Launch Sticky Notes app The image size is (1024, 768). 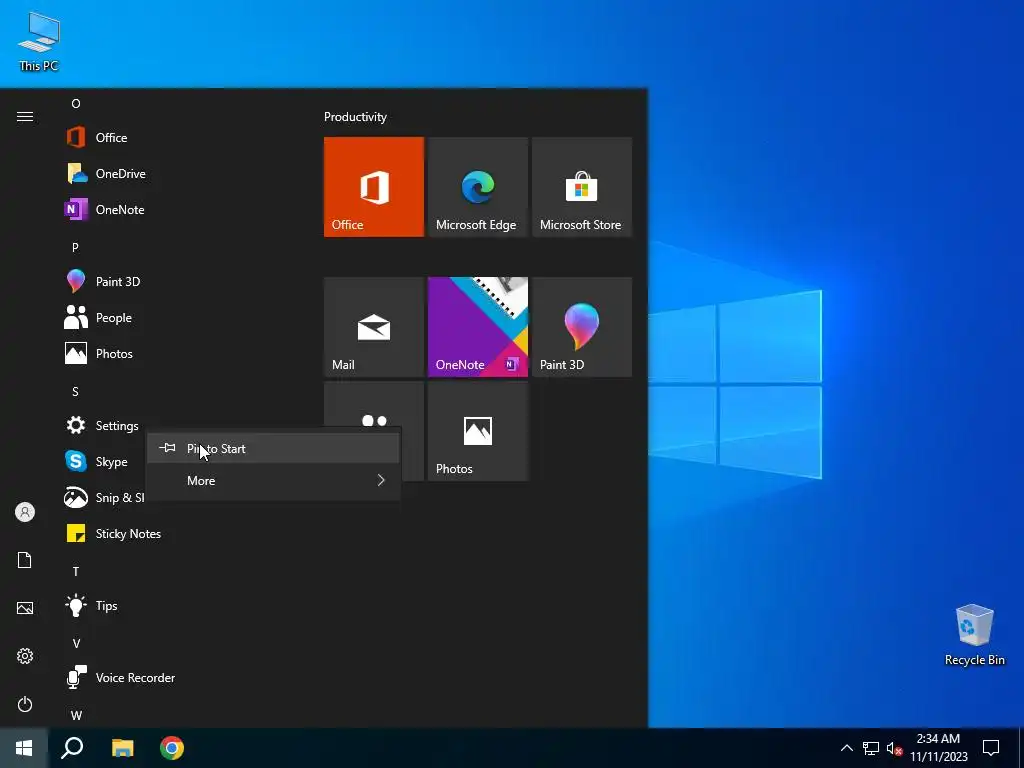[183, 534]
